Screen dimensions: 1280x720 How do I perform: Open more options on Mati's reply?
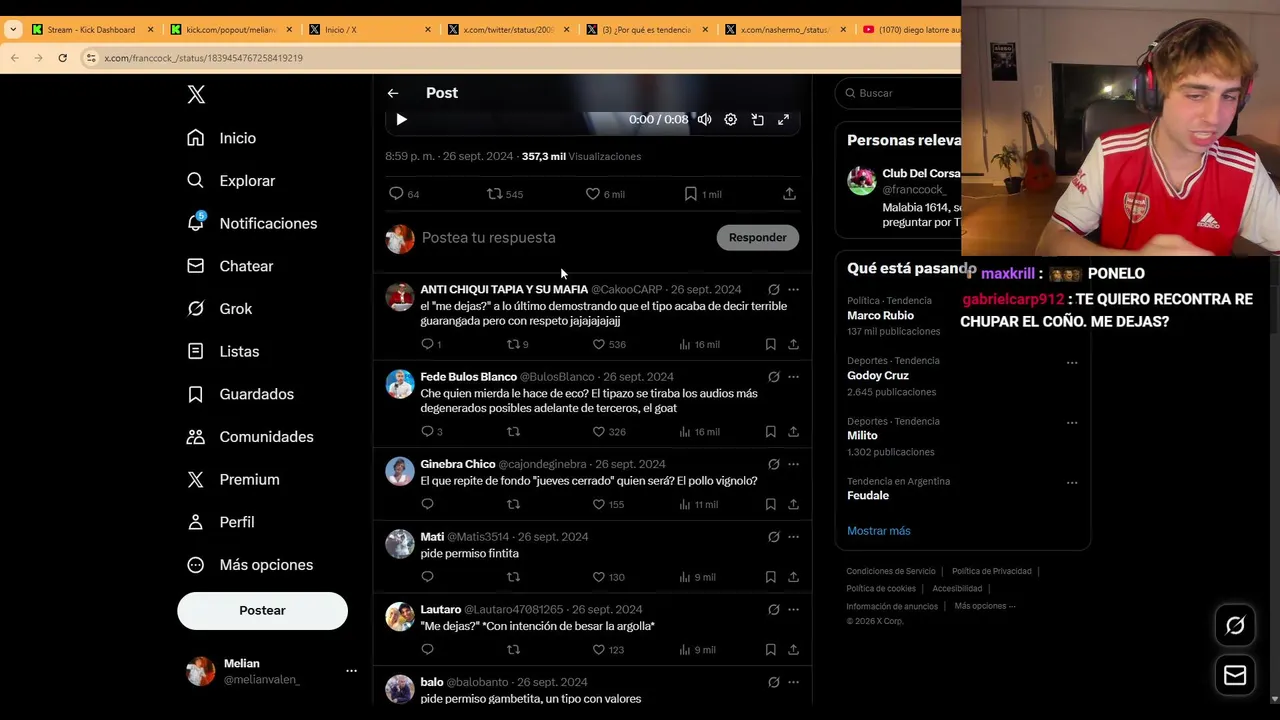tap(793, 537)
